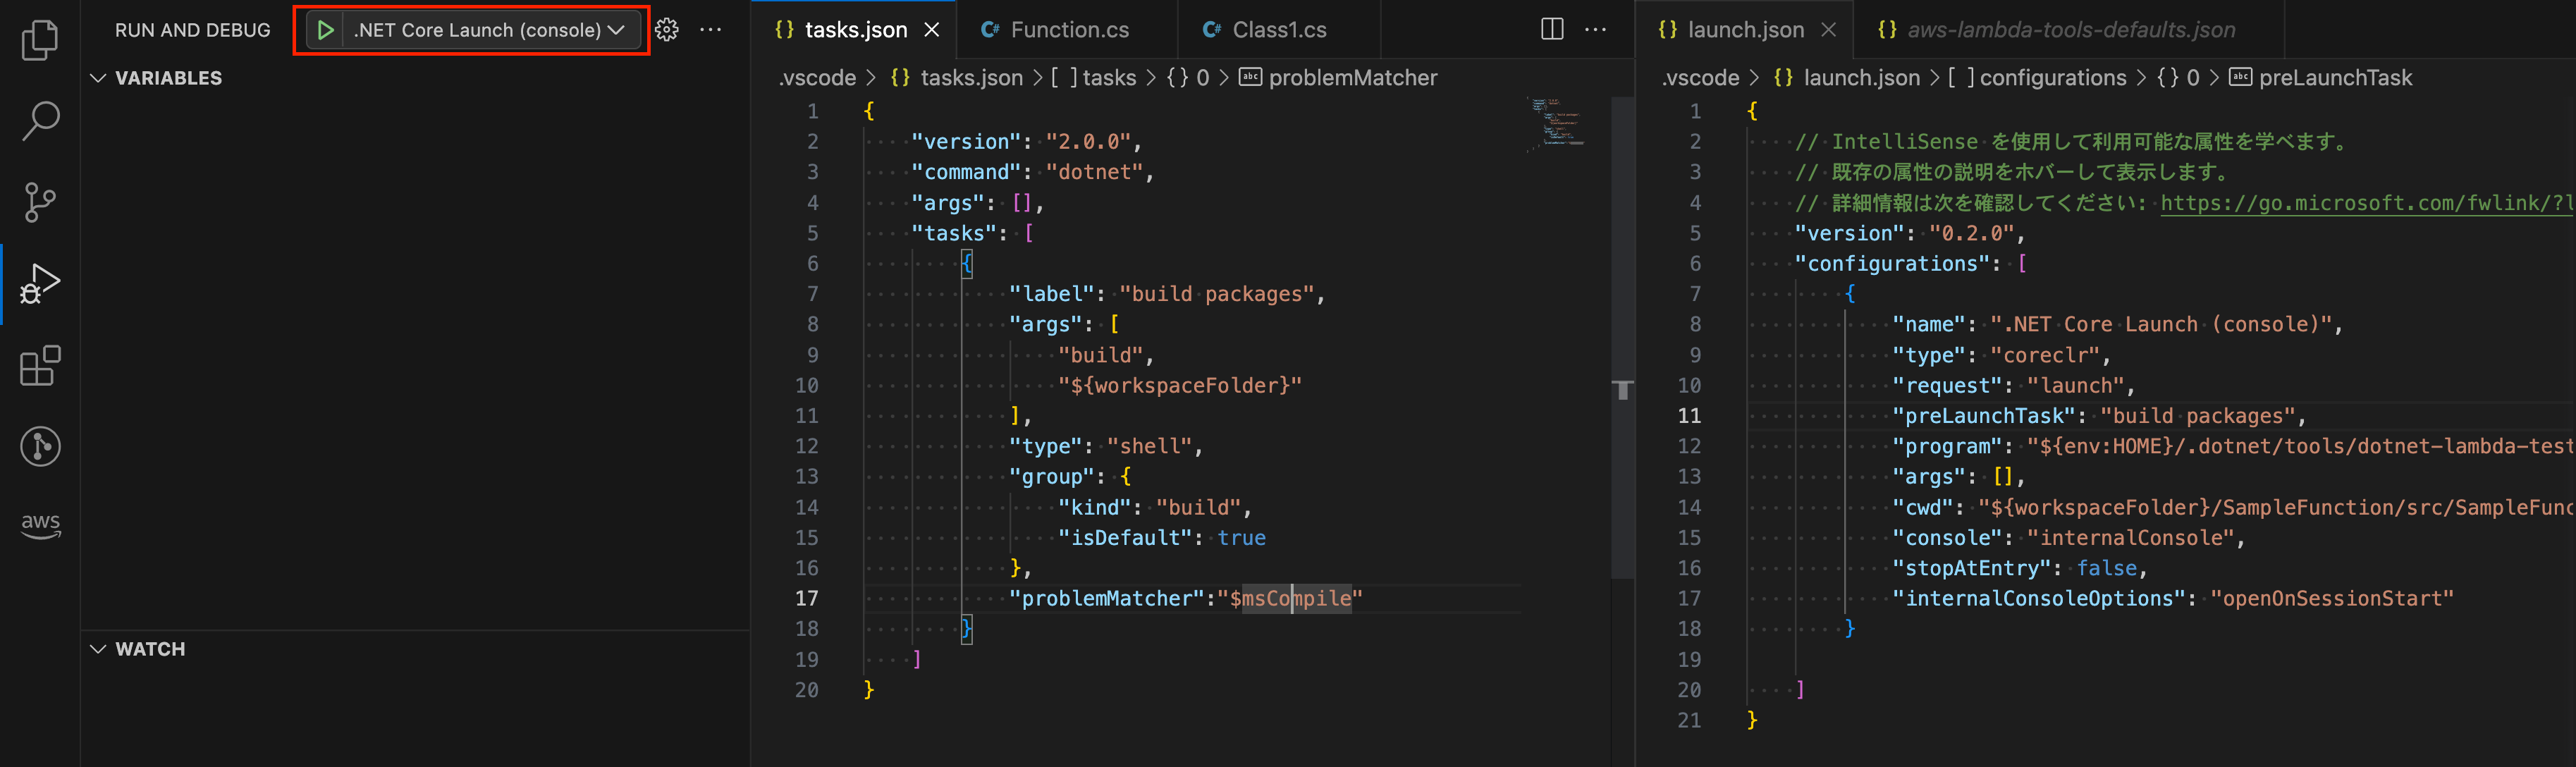Open debug view extra actions via ellipsis
The image size is (2576, 767).
[710, 30]
